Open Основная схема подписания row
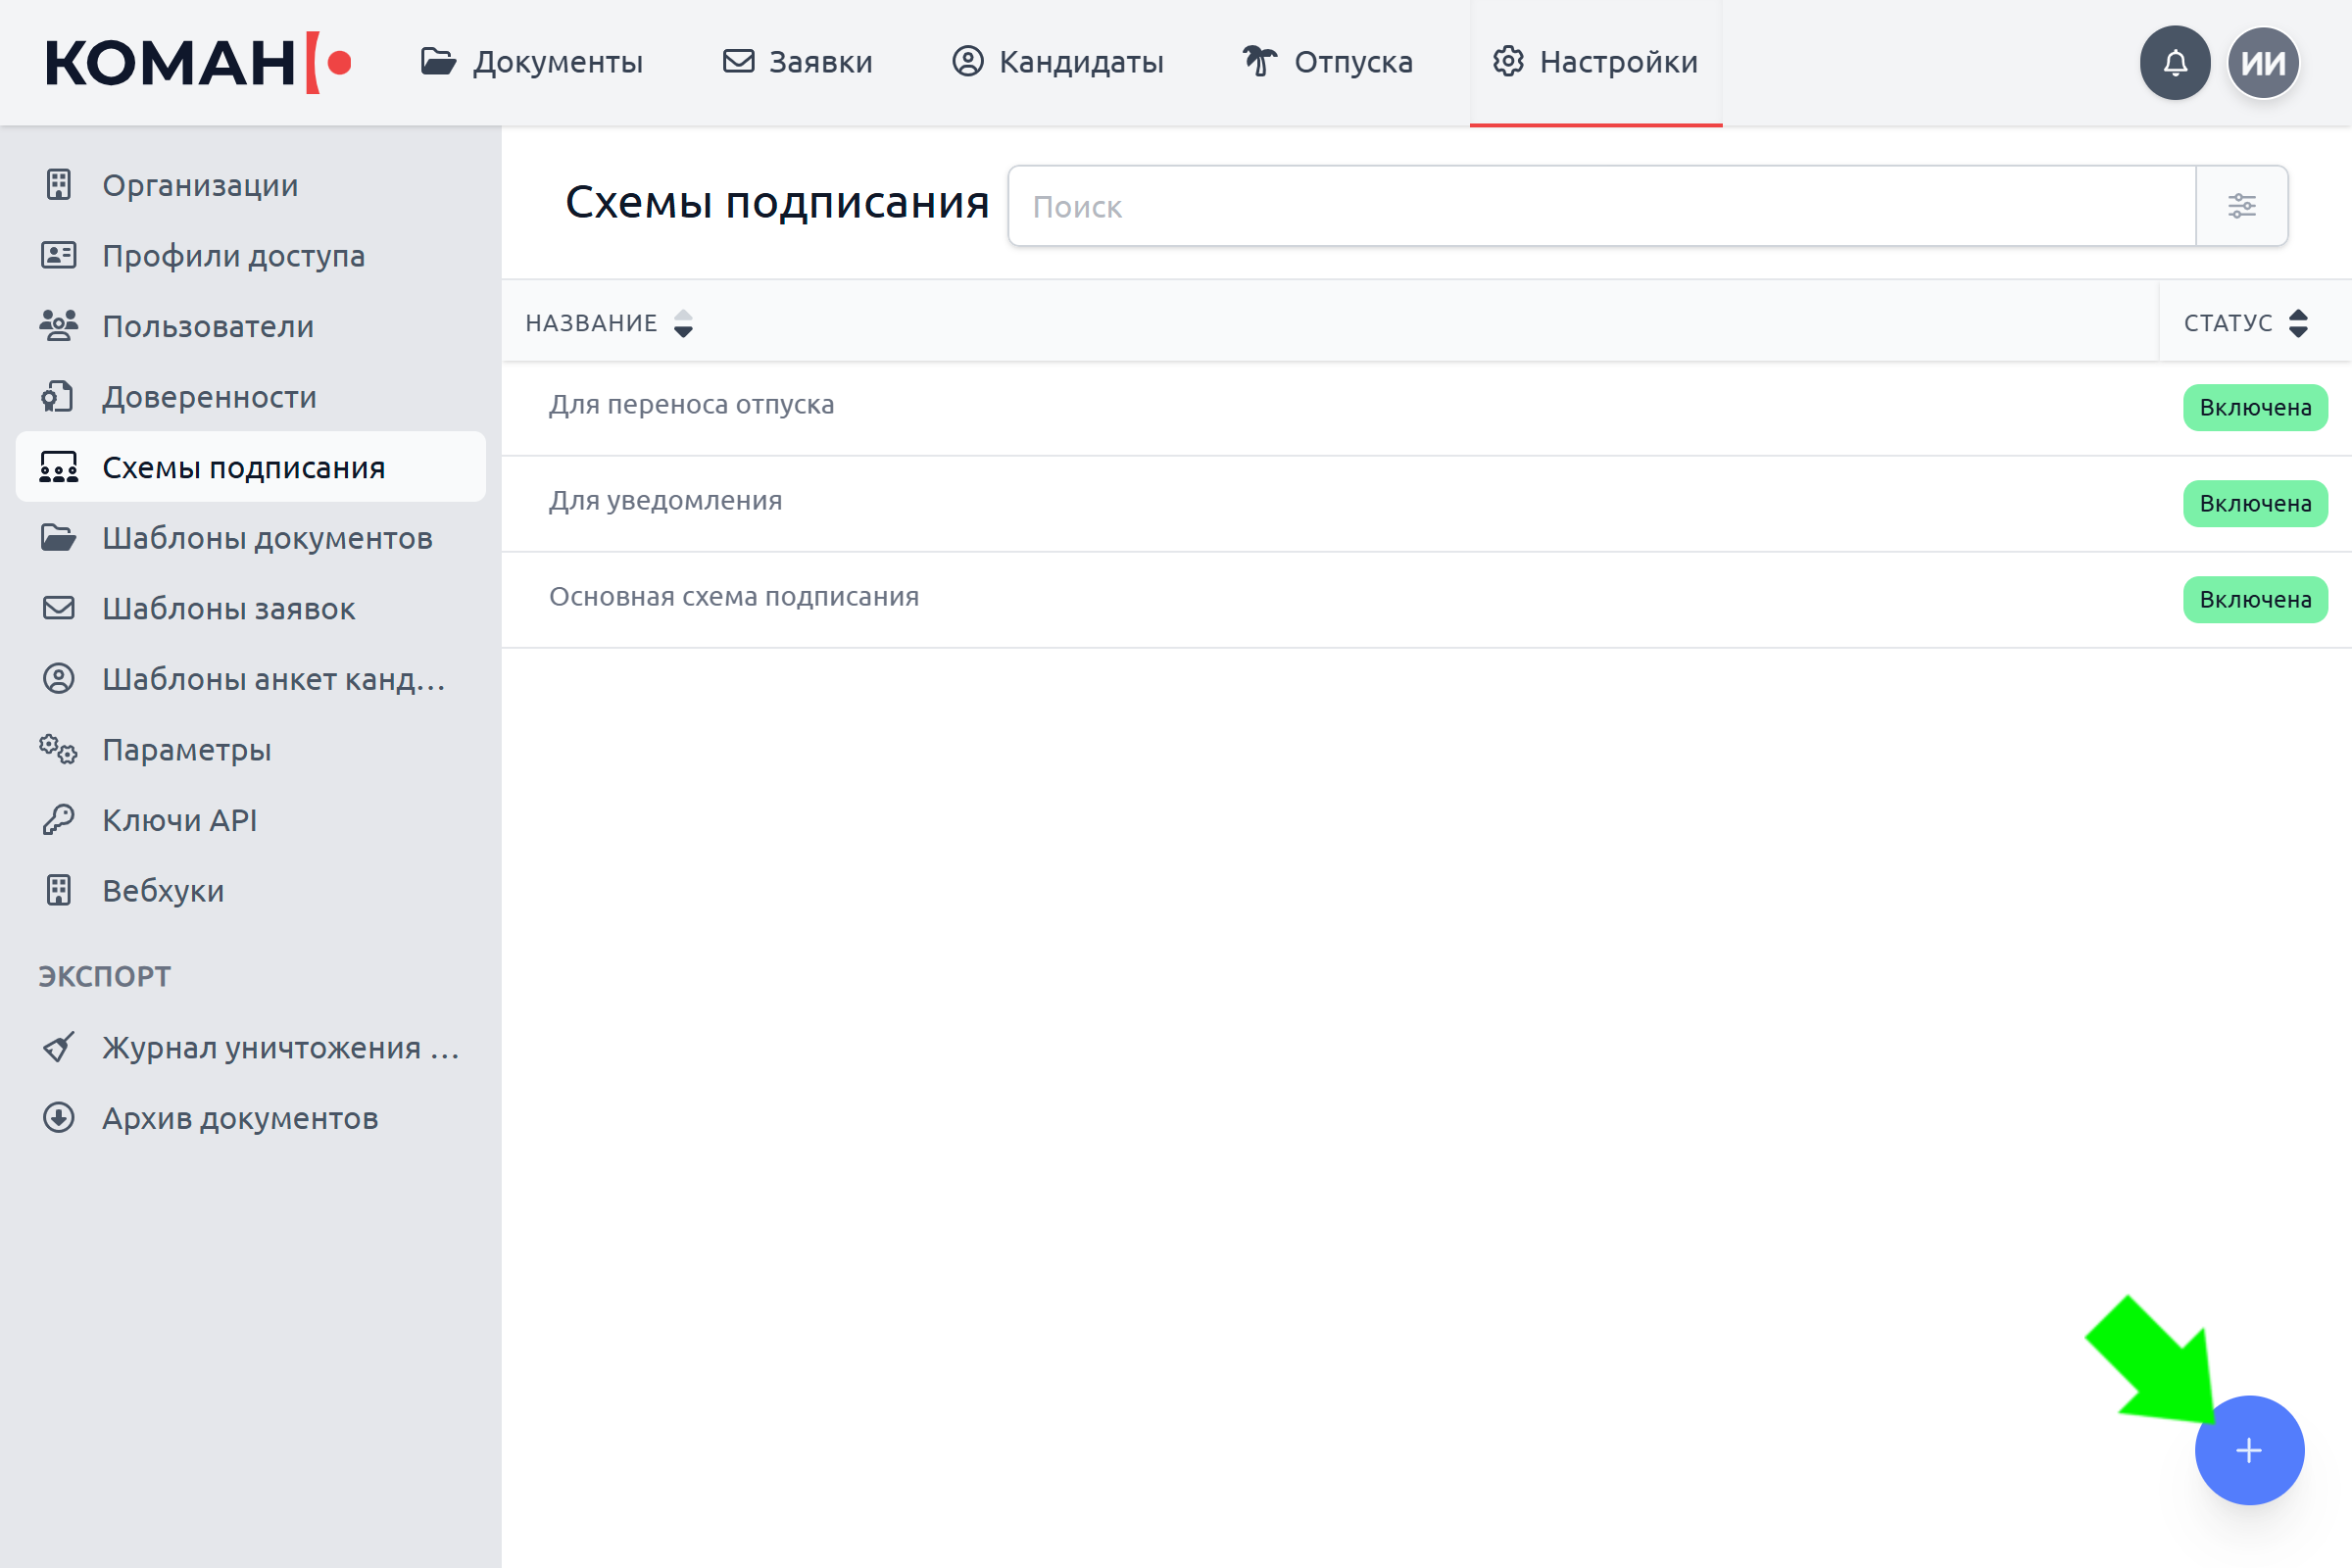 (1426, 600)
